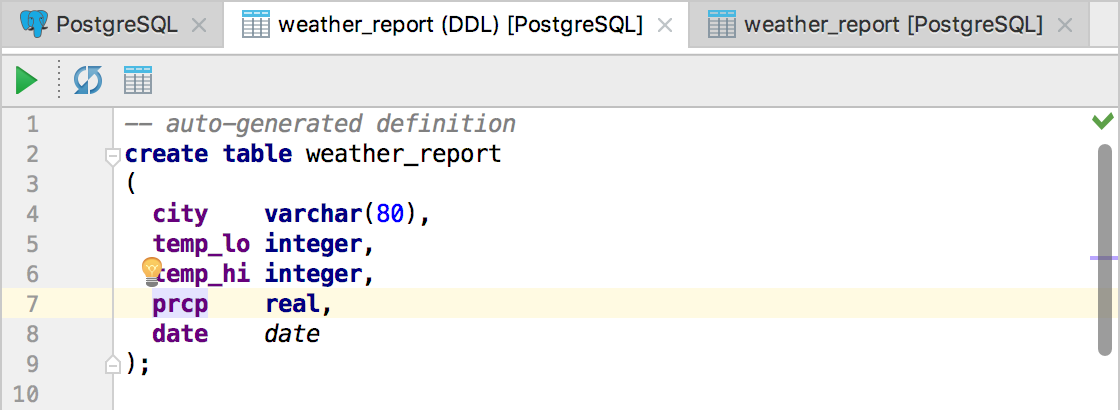This screenshot has height=410, width=1120.
Task: Click table icon on weather_report (DDL) tab
Action: (255, 25)
